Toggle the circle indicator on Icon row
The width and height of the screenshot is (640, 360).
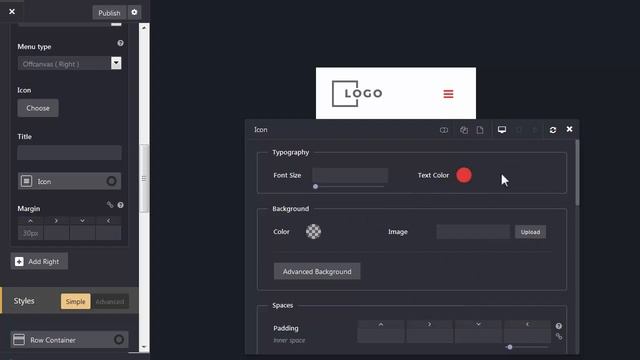coord(111,181)
